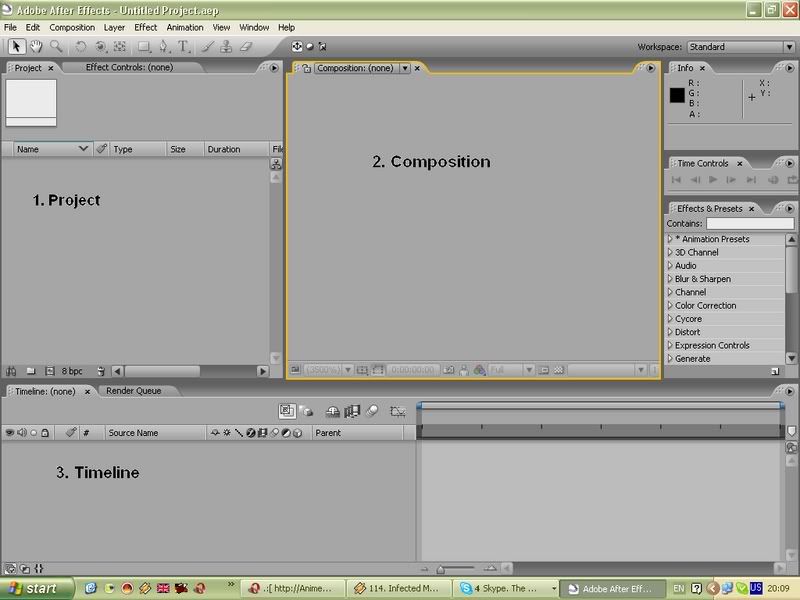The image size is (800, 600).
Task: Delete selected project item trash icon
Action: [101, 371]
